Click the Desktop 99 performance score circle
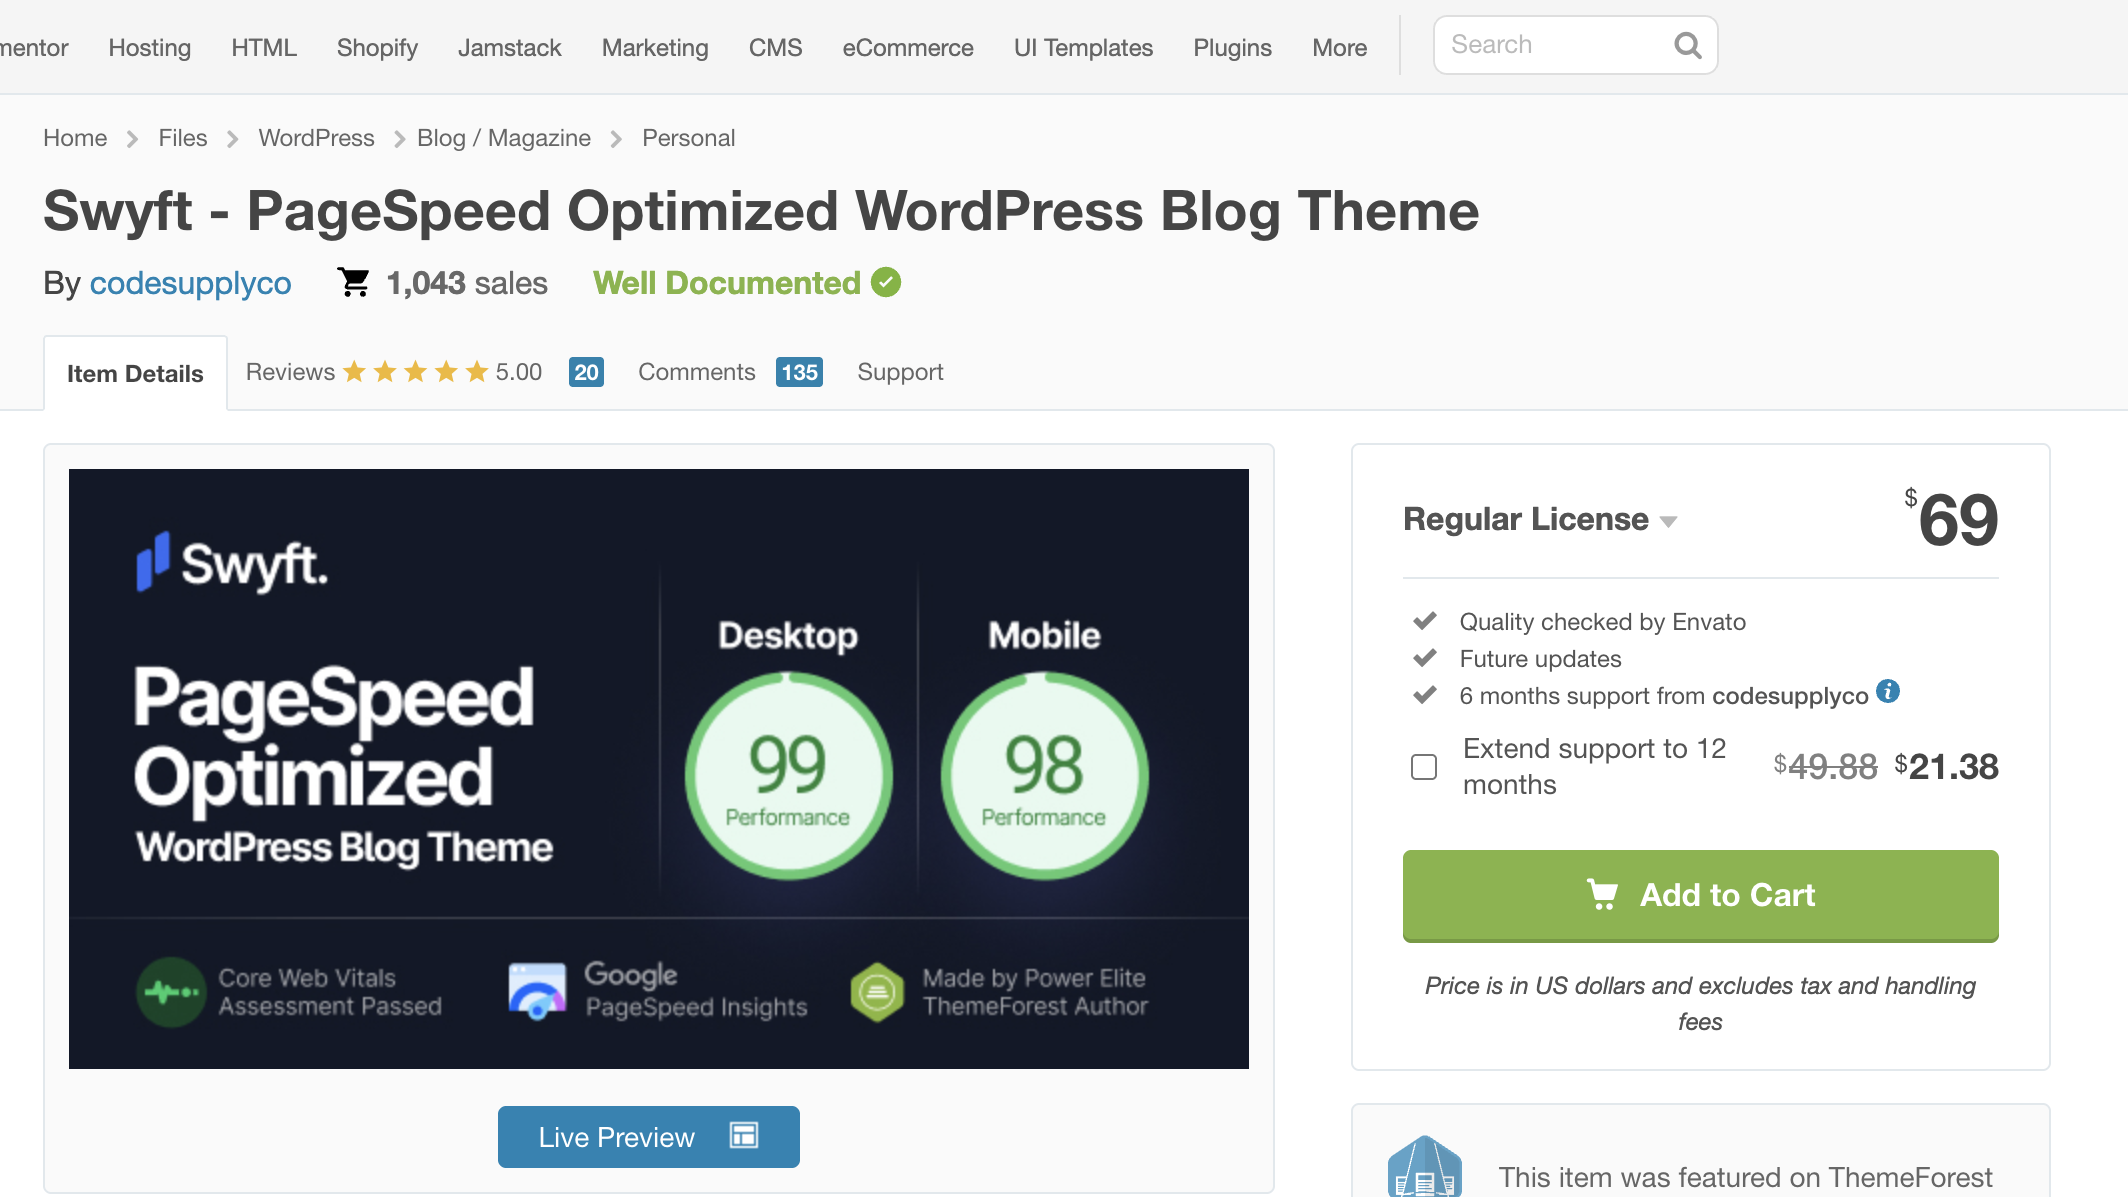This screenshot has width=2128, height=1197. [x=788, y=776]
